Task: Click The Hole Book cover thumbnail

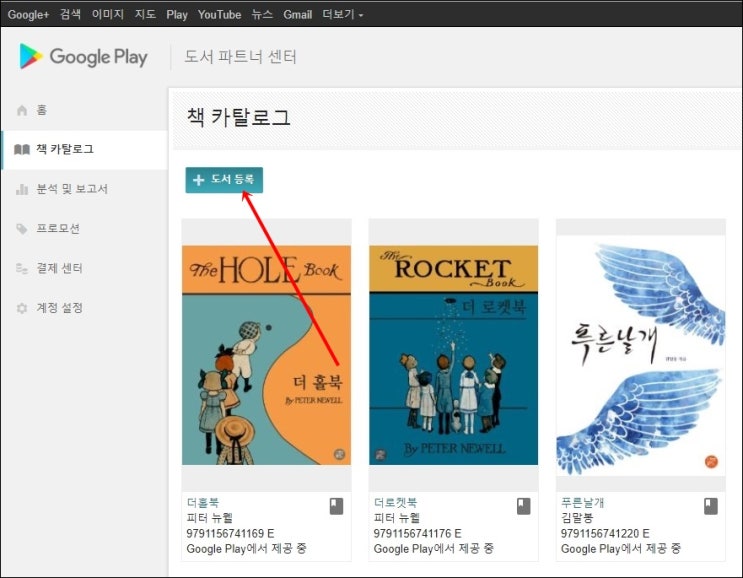Action: pos(266,355)
